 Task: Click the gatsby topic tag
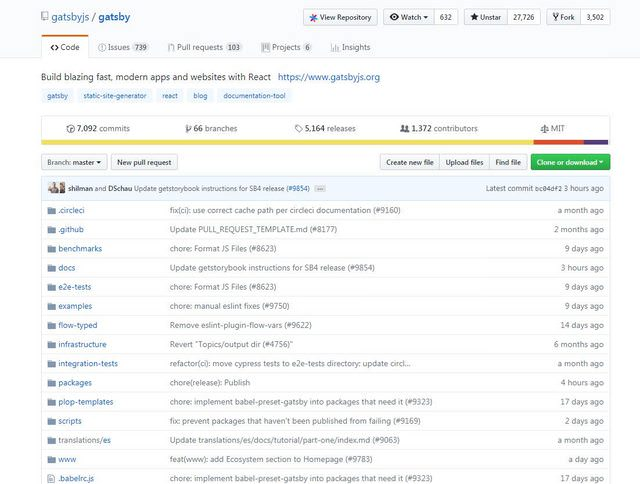coord(57,96)
